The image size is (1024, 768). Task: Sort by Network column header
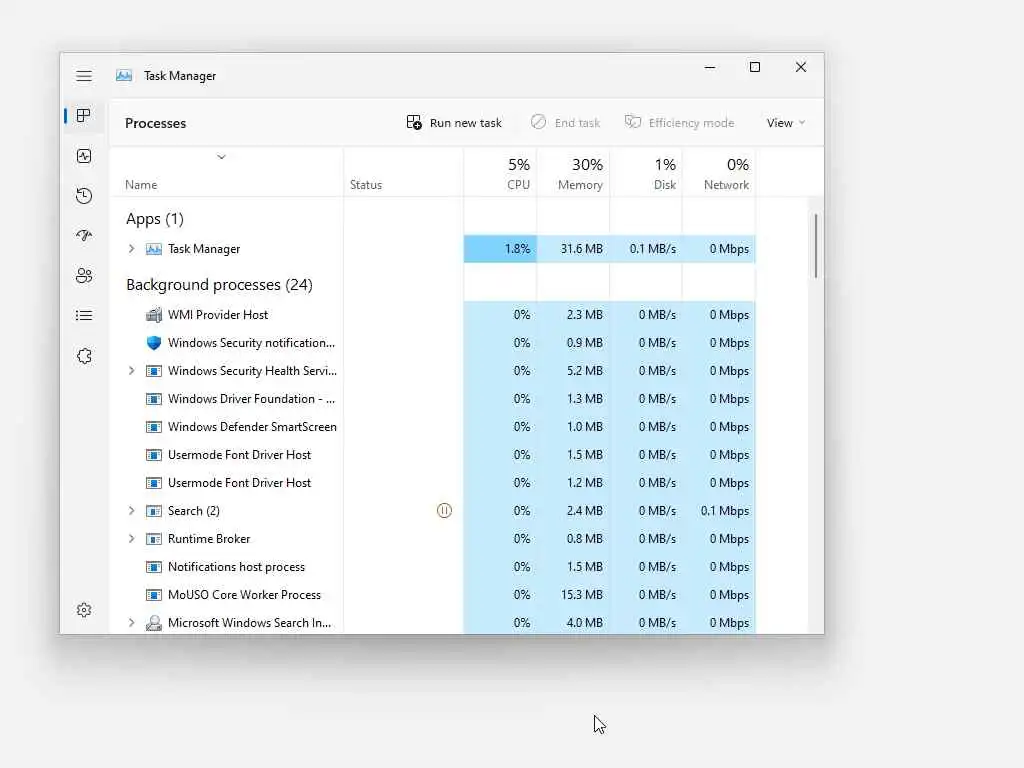(719, 174)
